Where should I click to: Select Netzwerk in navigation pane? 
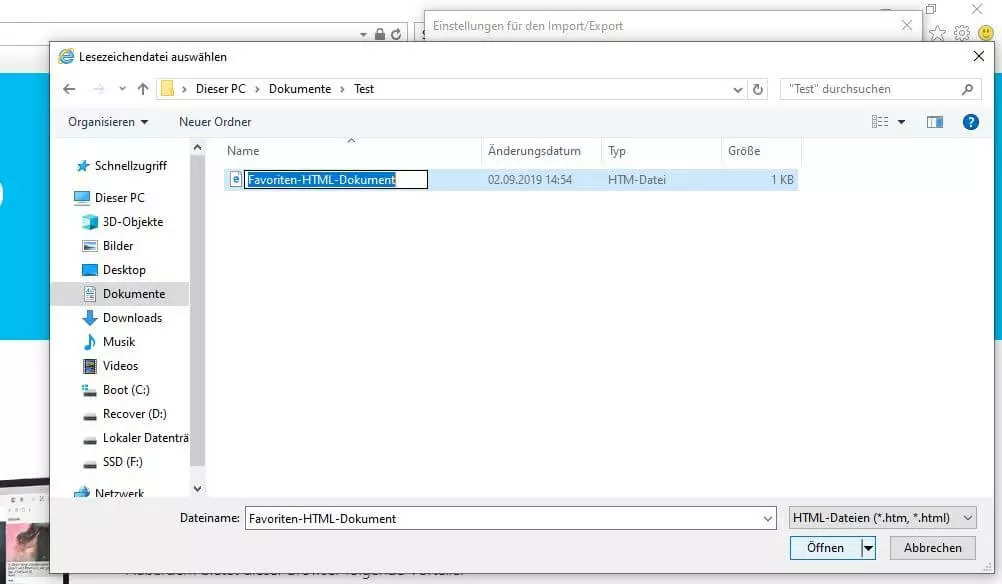[119, 493]
